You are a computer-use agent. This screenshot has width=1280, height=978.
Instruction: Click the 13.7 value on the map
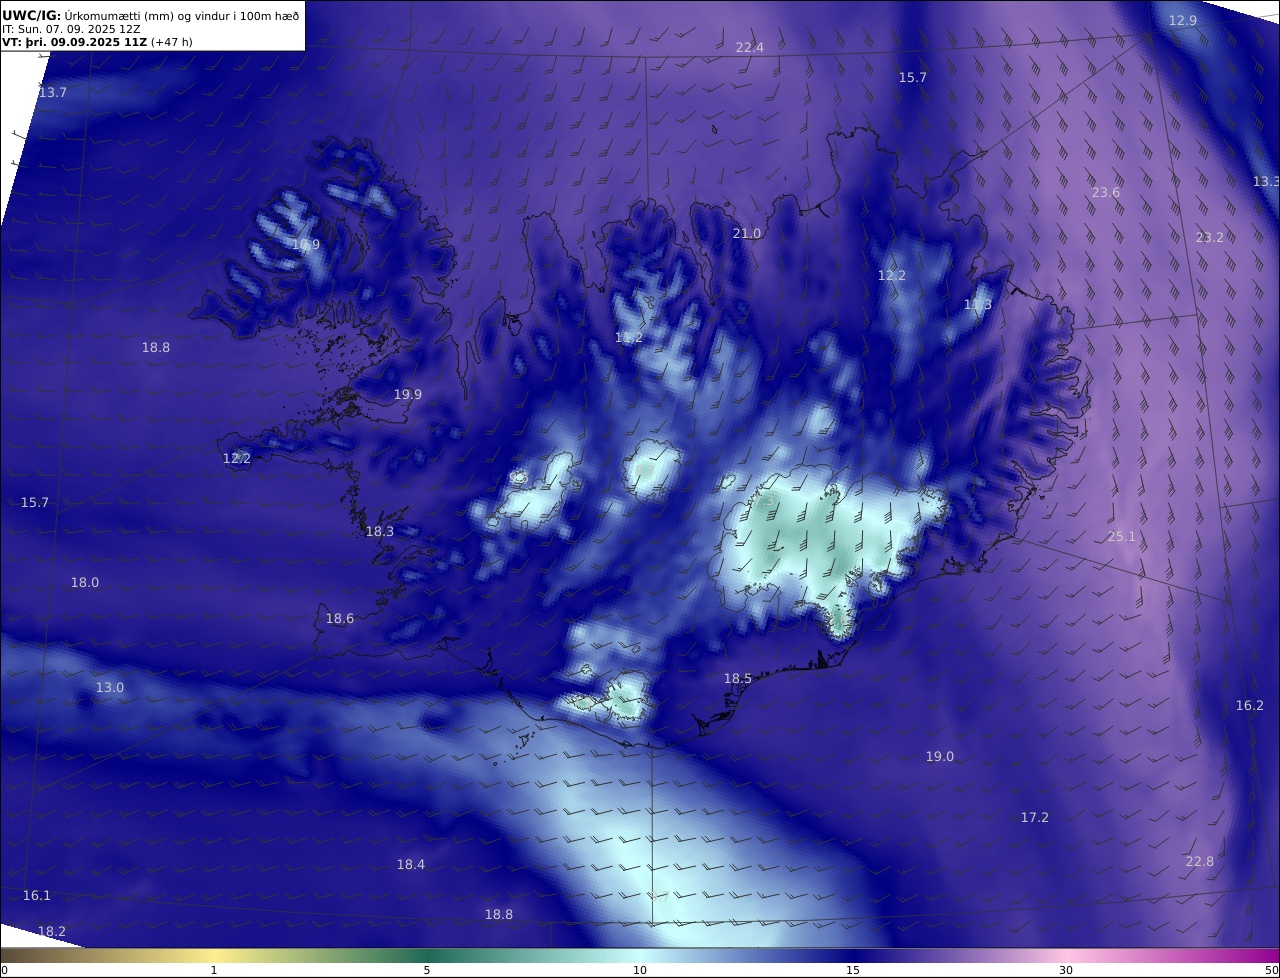pyautogui.click(x=53, y=92)
